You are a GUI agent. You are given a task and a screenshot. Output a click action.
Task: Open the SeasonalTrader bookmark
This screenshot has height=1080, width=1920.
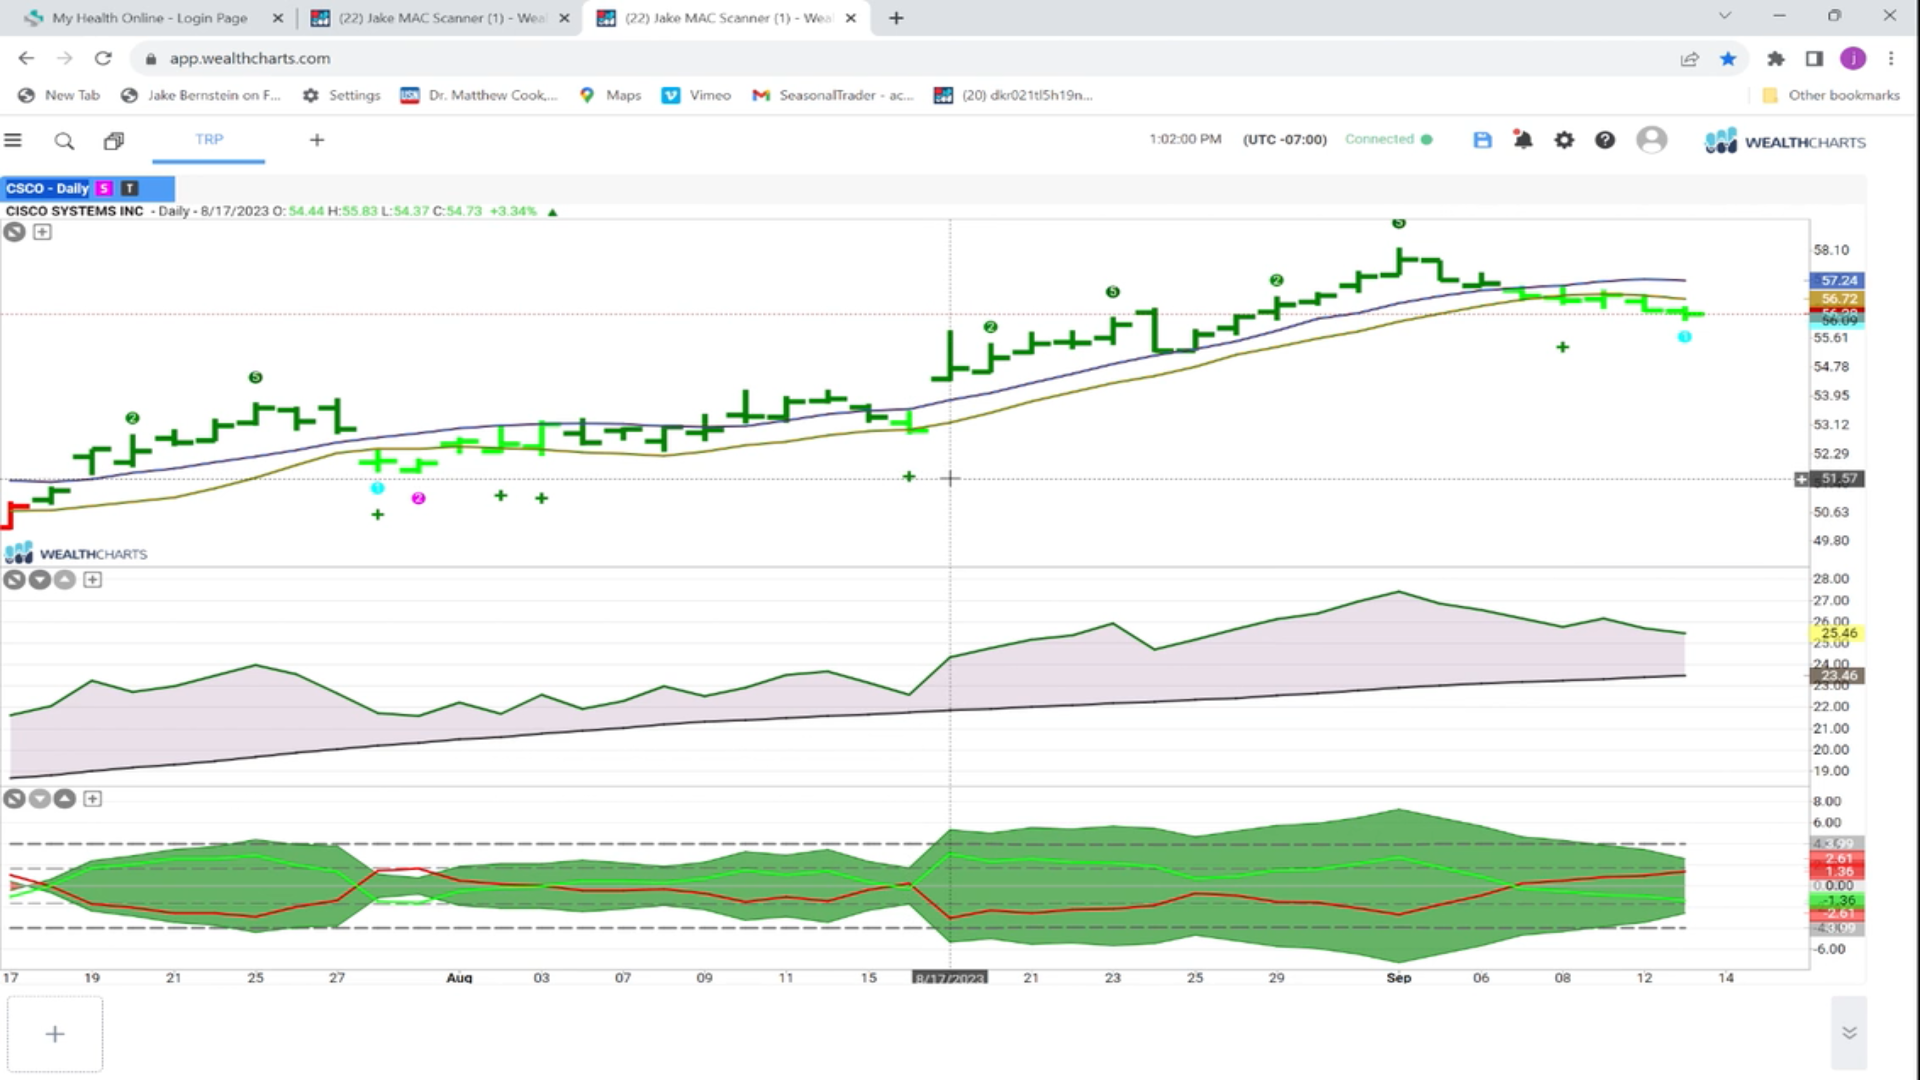pyautogui.click(x=833, y=95)
